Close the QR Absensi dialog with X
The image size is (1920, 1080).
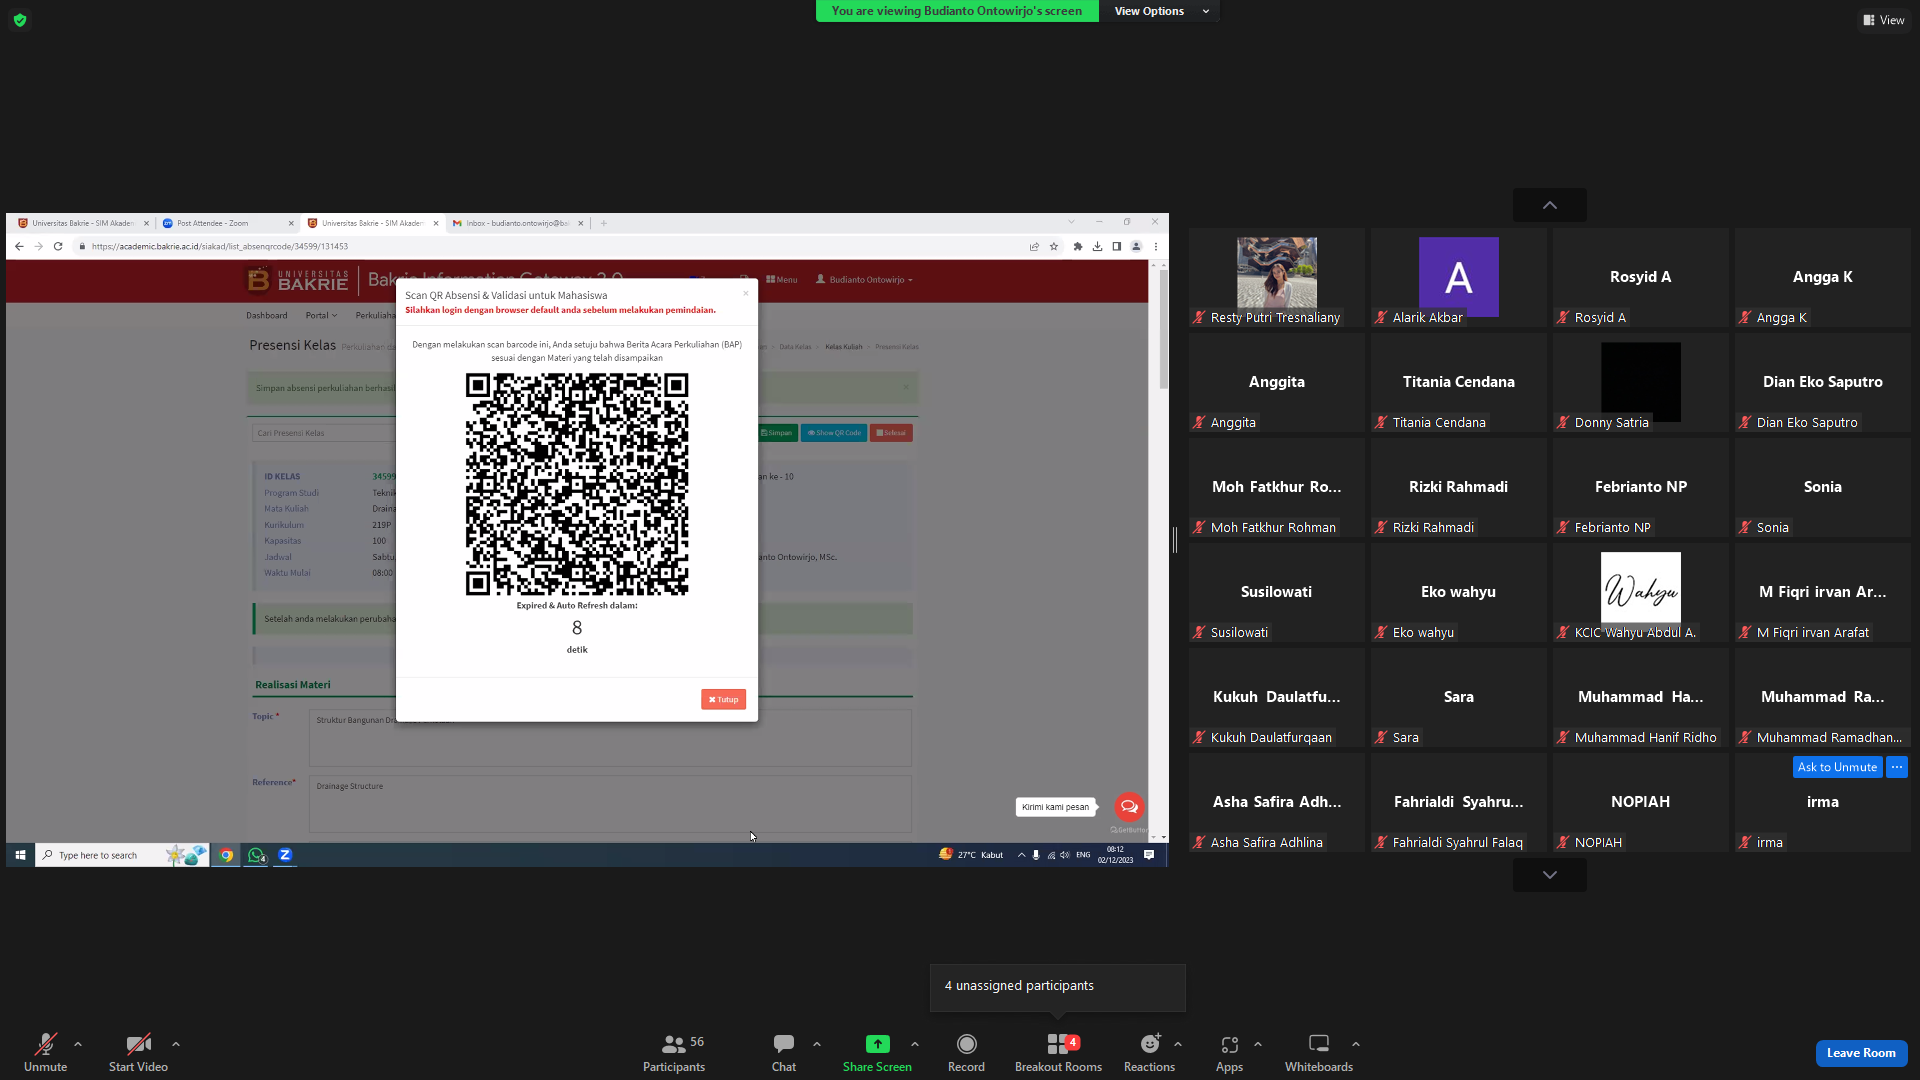point(745,293)
